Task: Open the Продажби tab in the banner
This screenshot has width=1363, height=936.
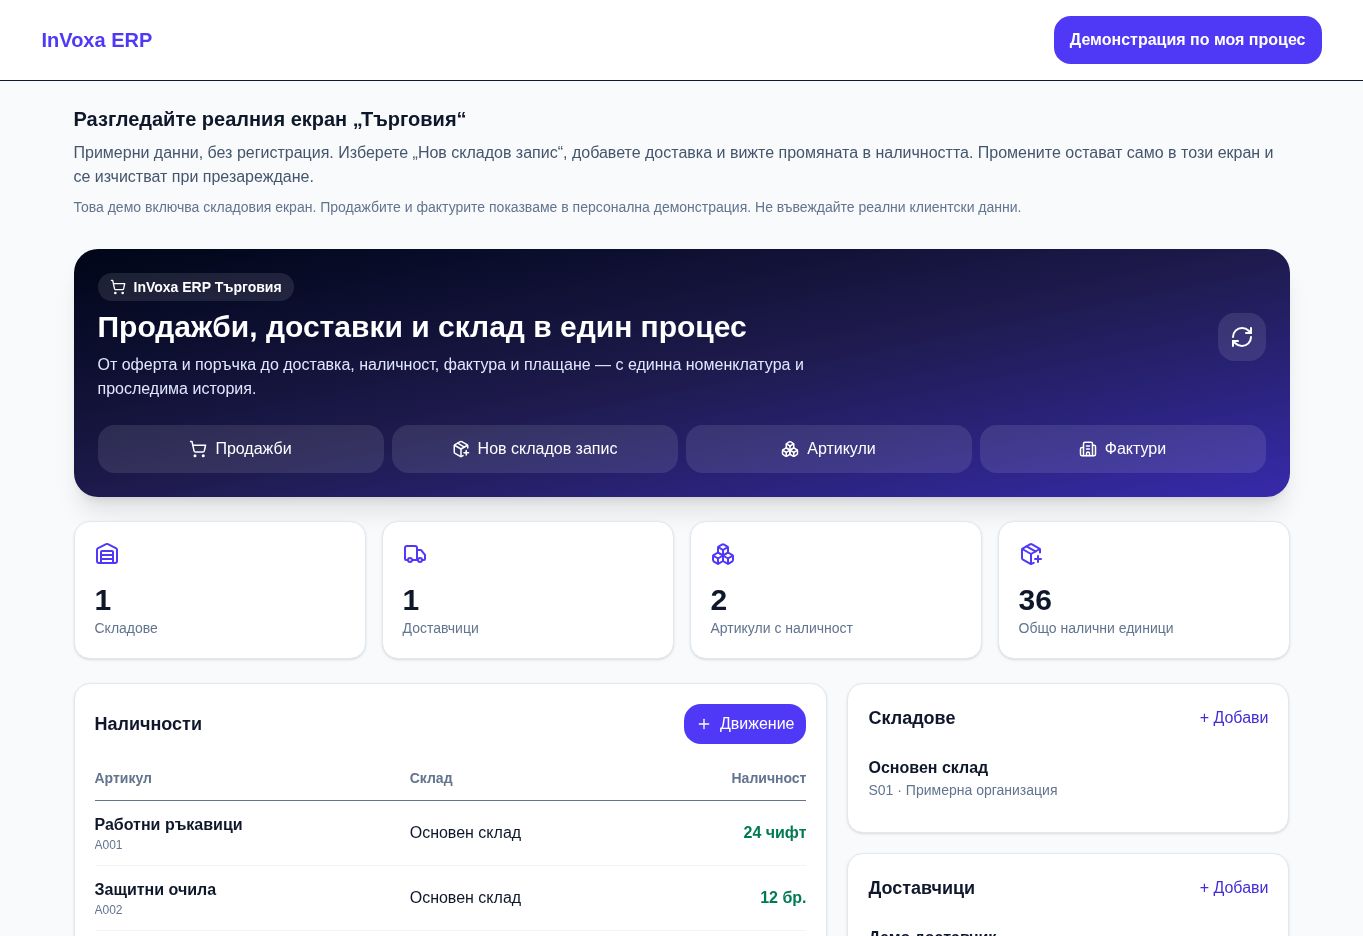Action: (241, 449)
